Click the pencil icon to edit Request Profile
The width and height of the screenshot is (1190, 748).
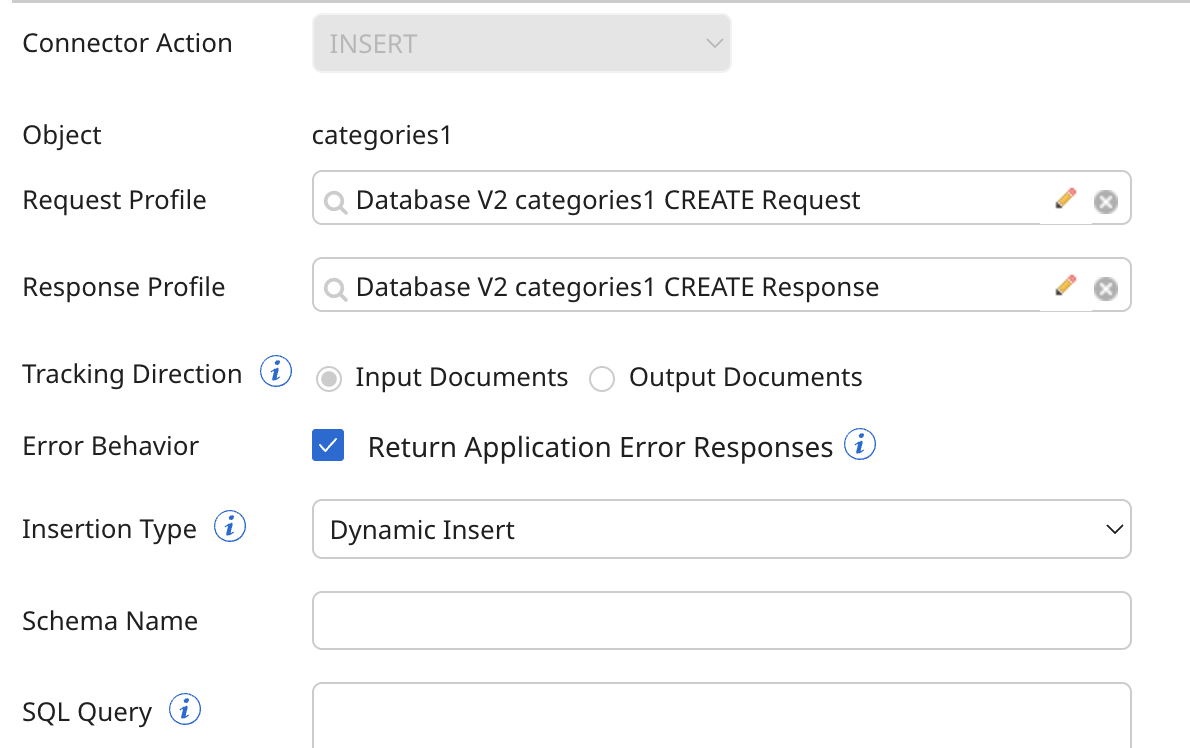(x=1066, y=198)
